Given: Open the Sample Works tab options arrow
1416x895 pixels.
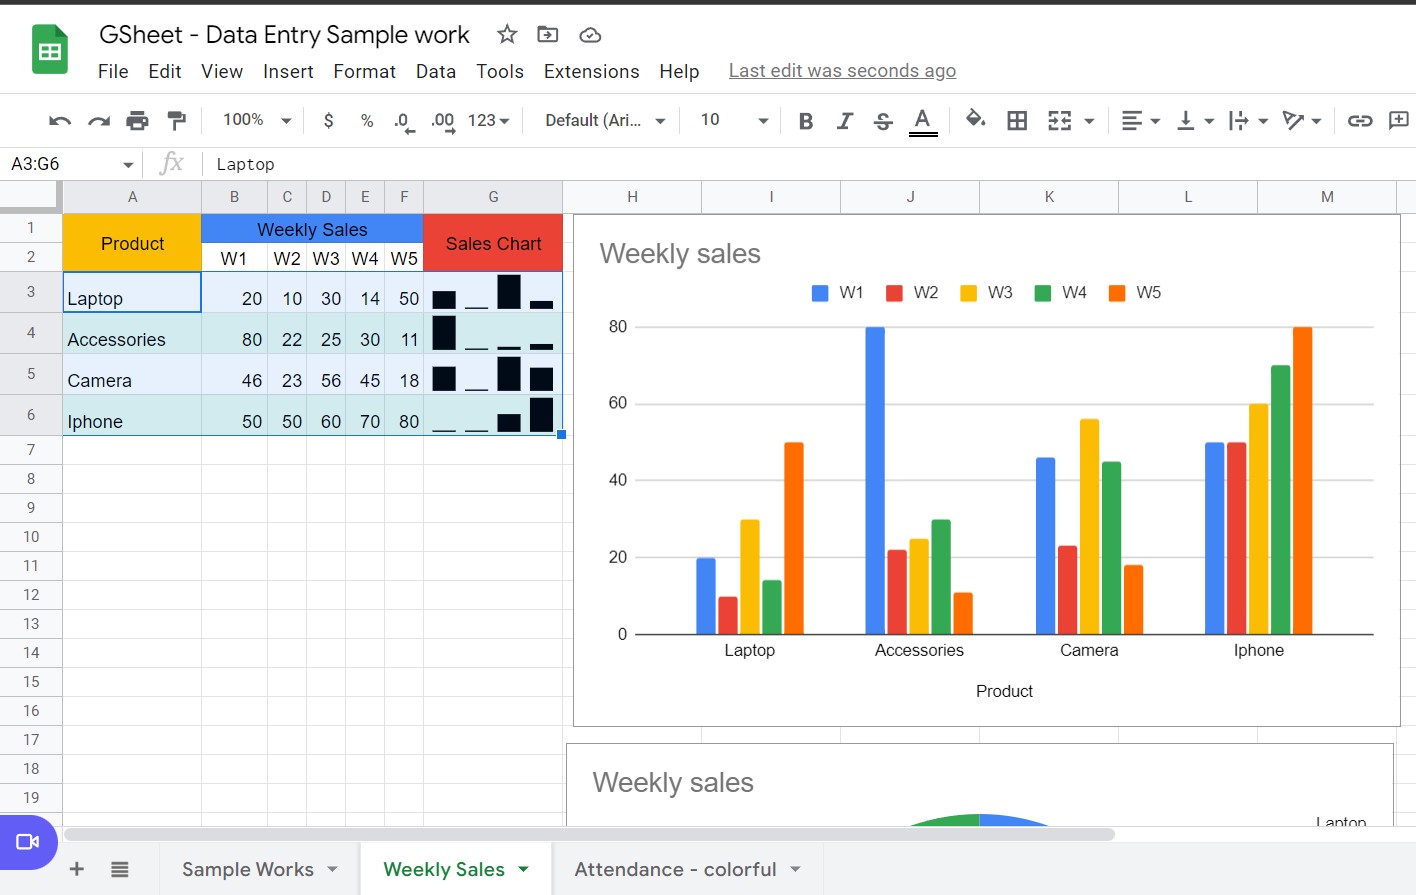Looking at the screenshot, I should click(333, 869).
